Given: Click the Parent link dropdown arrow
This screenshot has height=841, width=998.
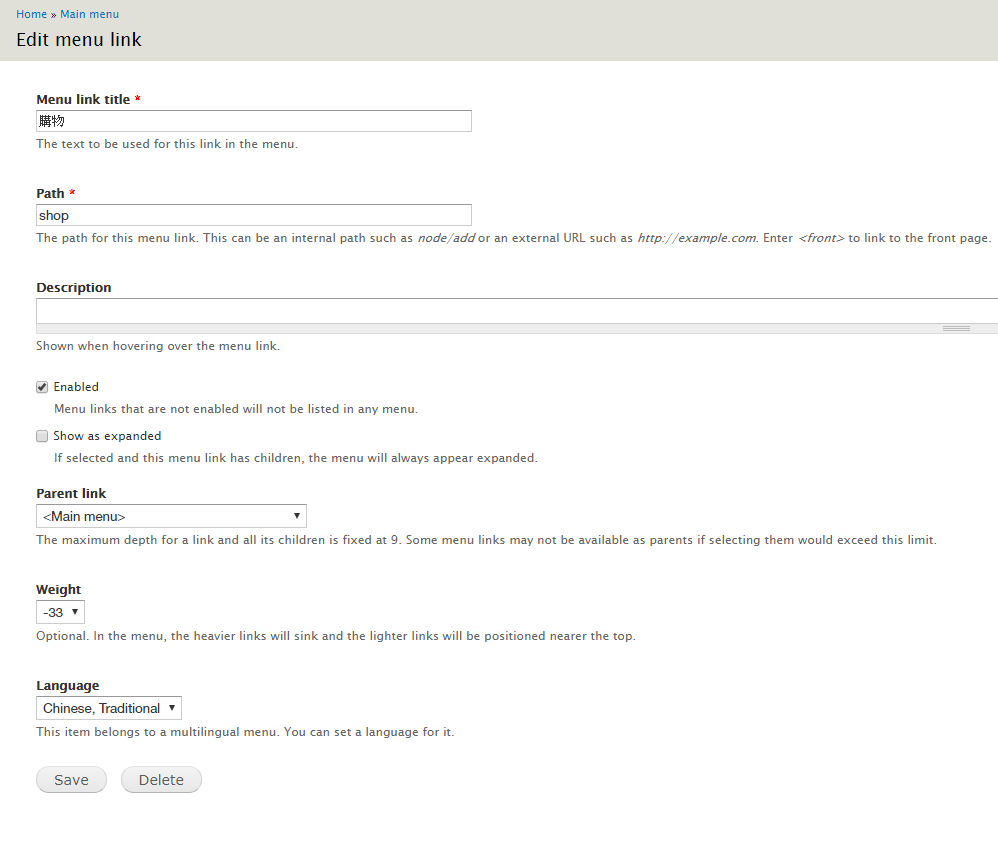Looking at the screenshot, I should click(297, 516).
